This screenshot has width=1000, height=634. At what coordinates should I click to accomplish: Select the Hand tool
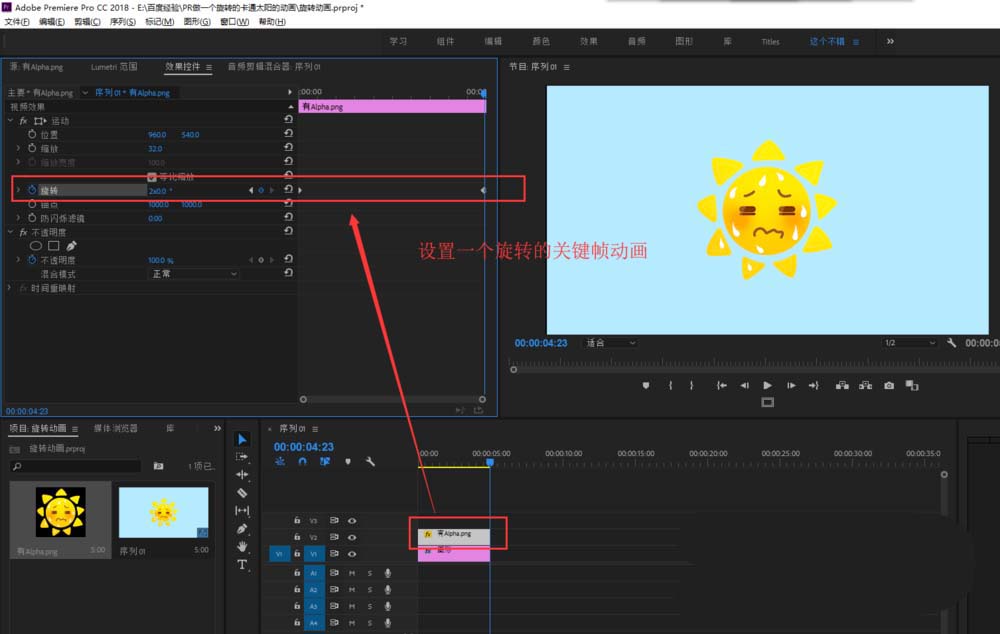pyautogui.click(x=242, y=547)
